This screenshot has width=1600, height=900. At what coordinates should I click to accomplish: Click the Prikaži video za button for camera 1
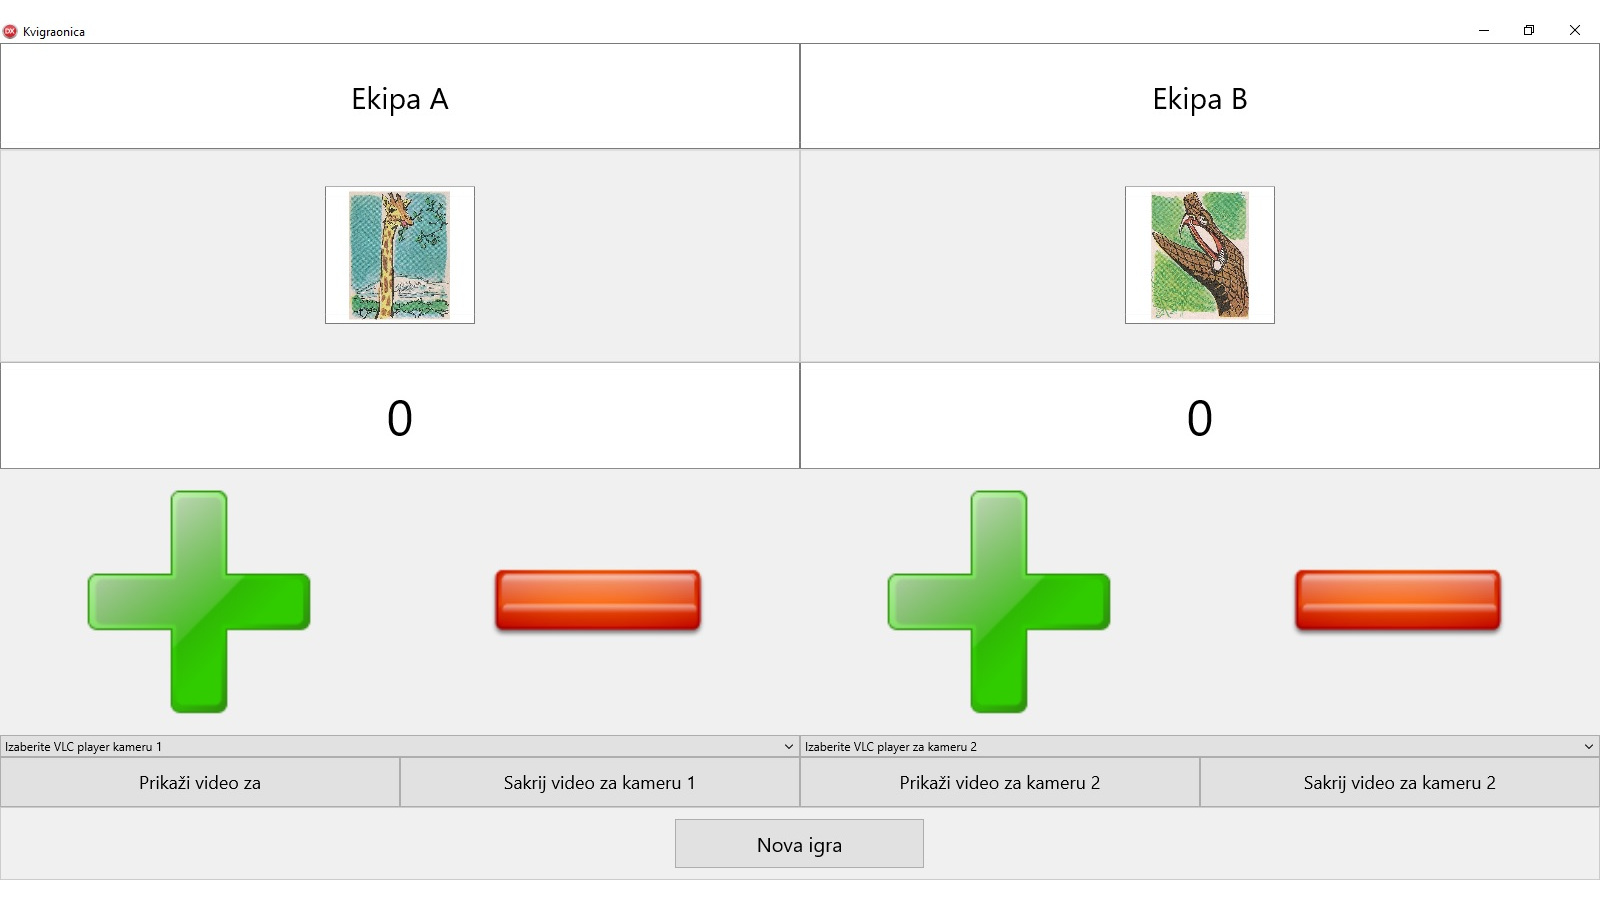[x=200, y=782]
